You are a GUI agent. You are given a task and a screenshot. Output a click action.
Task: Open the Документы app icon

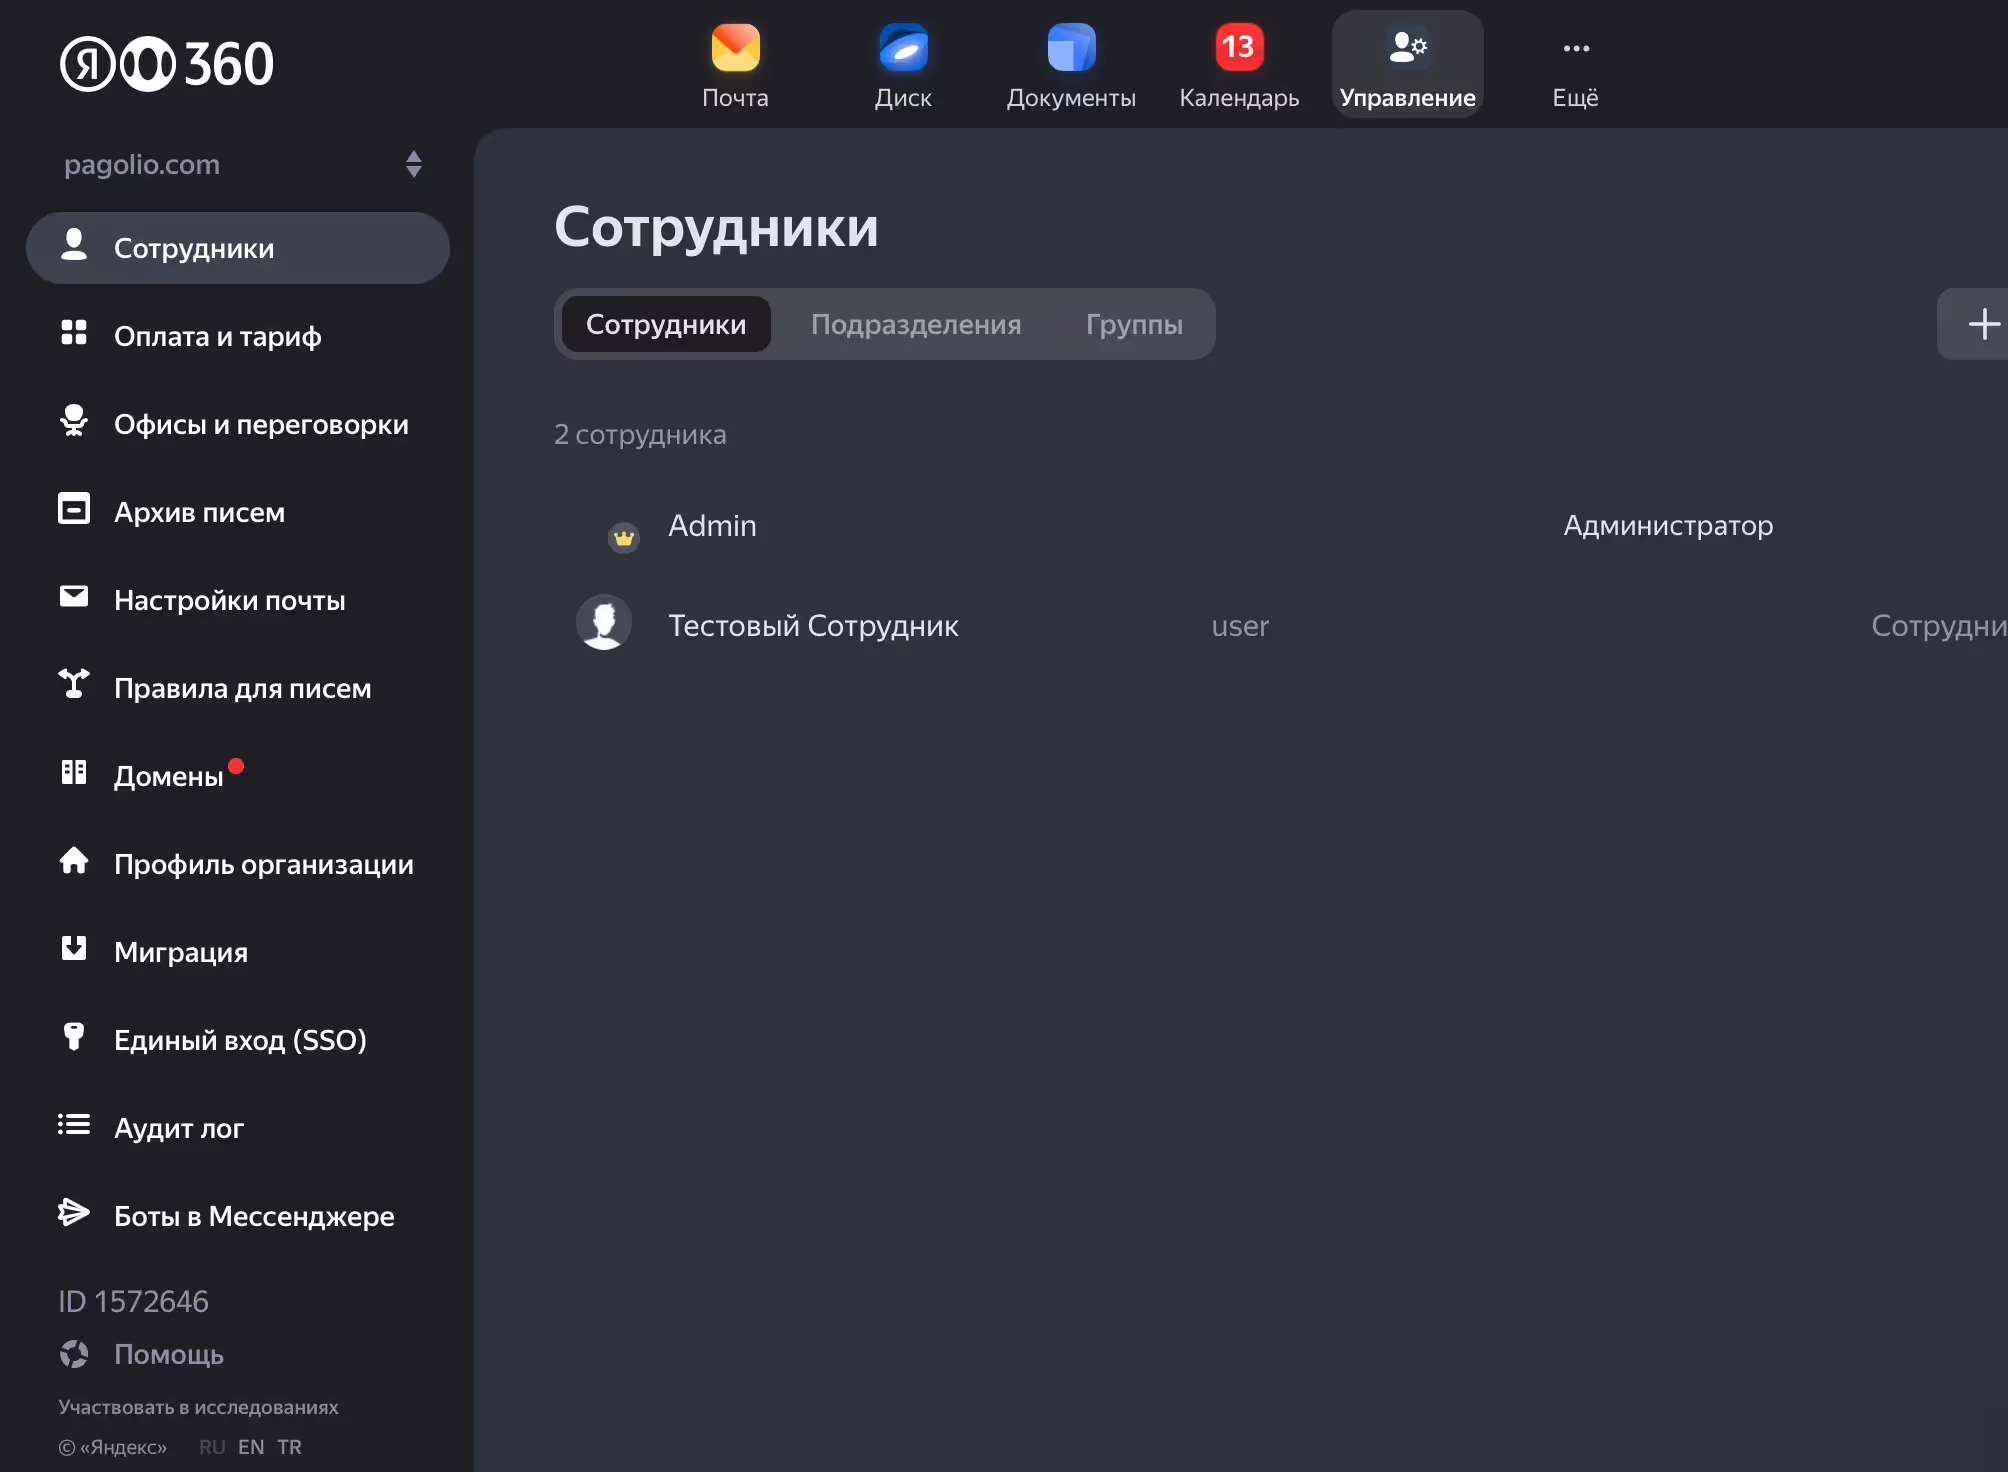[1071, 49]
